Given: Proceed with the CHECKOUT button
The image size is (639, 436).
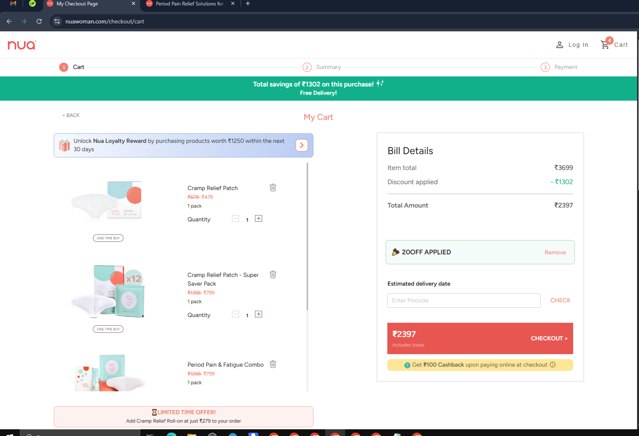Looking at the screenshot, I should [480, 338].
